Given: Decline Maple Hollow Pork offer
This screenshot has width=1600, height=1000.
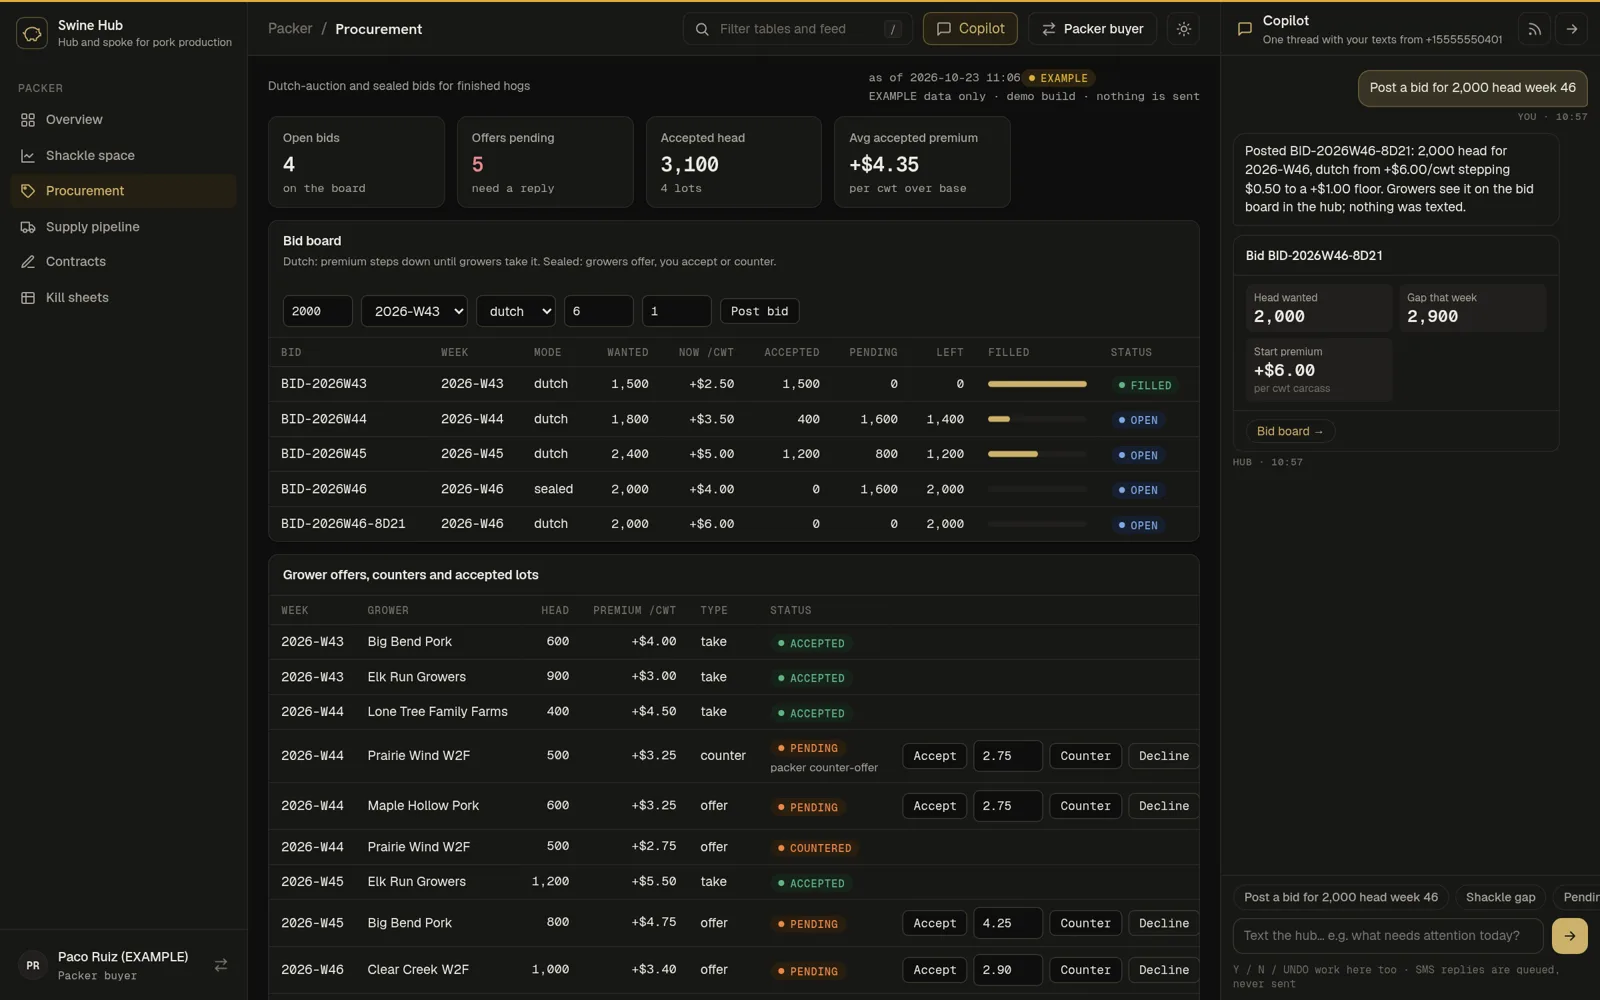Looking at the screenshot, I should pos(1164,806).
